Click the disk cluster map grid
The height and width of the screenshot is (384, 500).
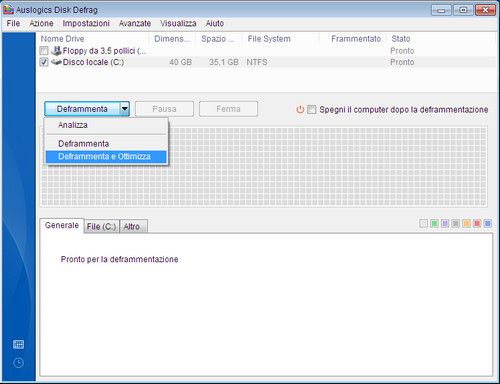coord(264,166)
